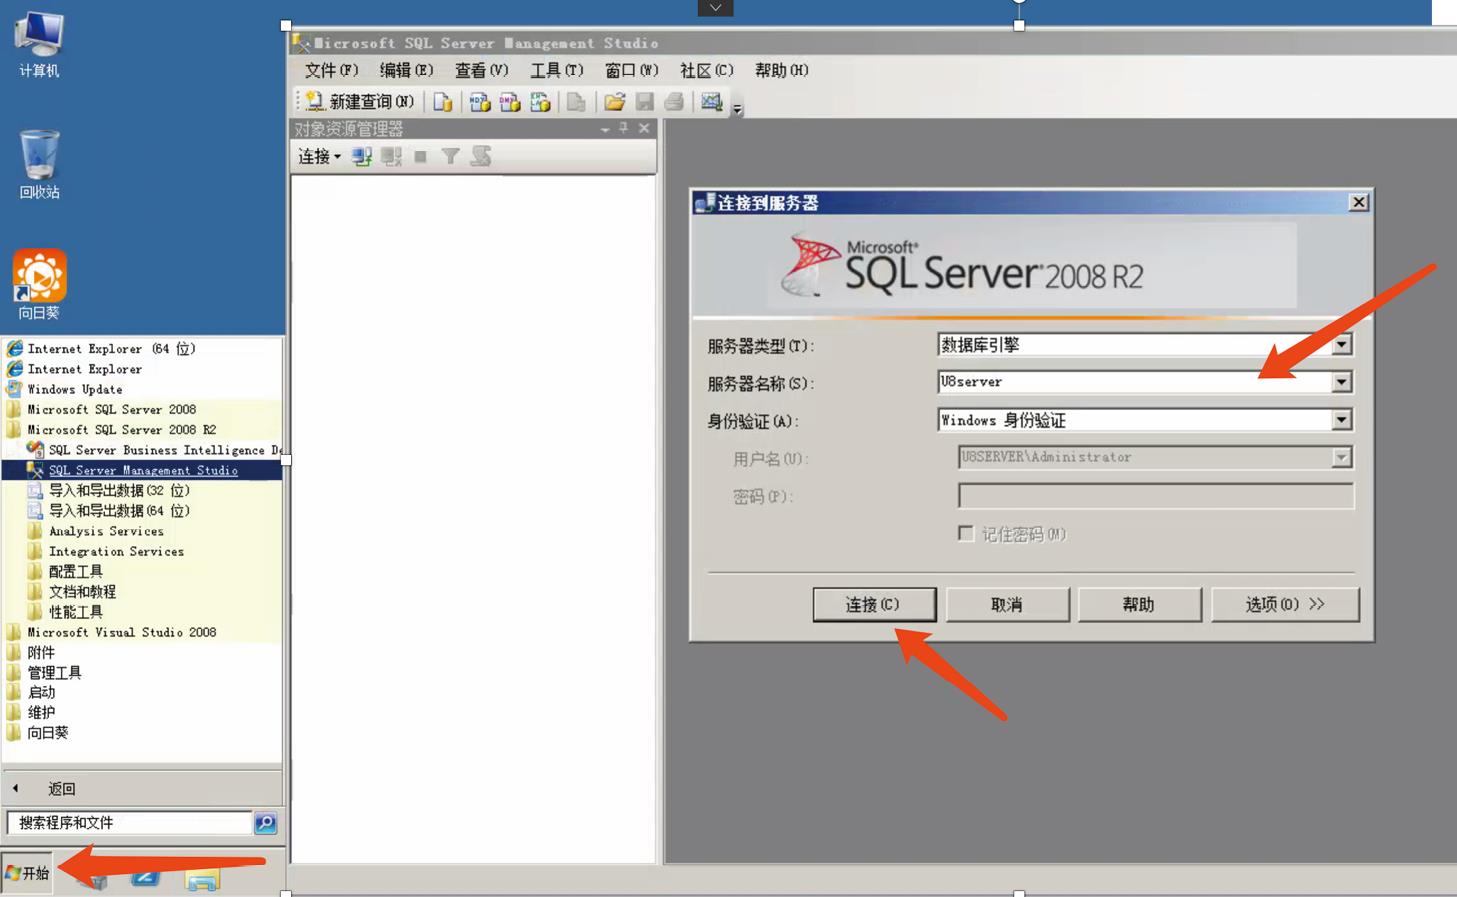Screen dimensions: 1457x897
Task: Open the 文件(F) menu
Action: tap(331, 70)
